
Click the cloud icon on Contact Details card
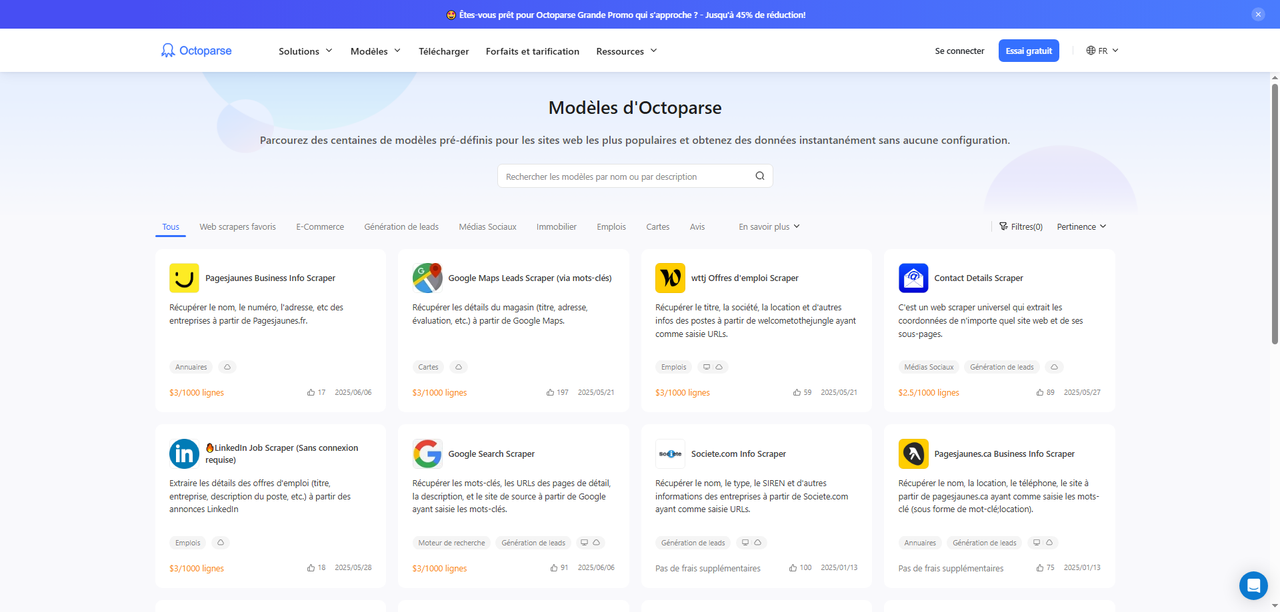(1054, 367)
